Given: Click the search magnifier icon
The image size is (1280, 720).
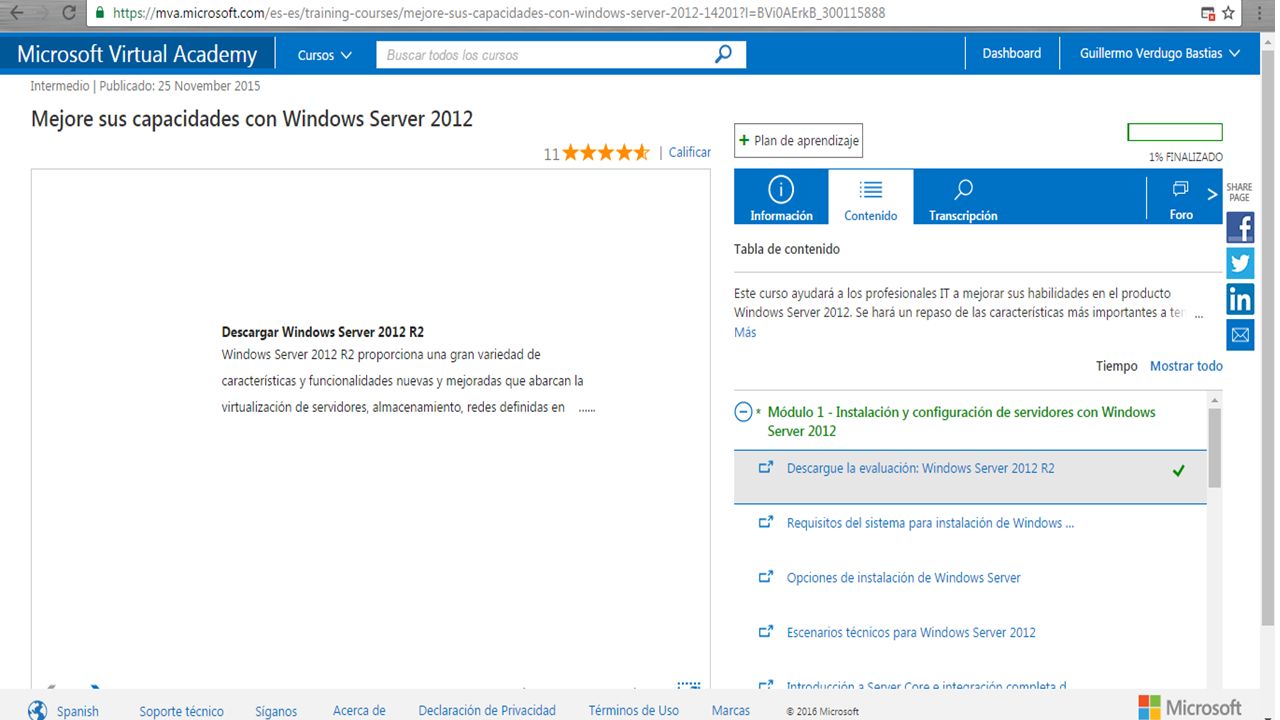Looking at the screenshot, I should click(x=723, y=54).
